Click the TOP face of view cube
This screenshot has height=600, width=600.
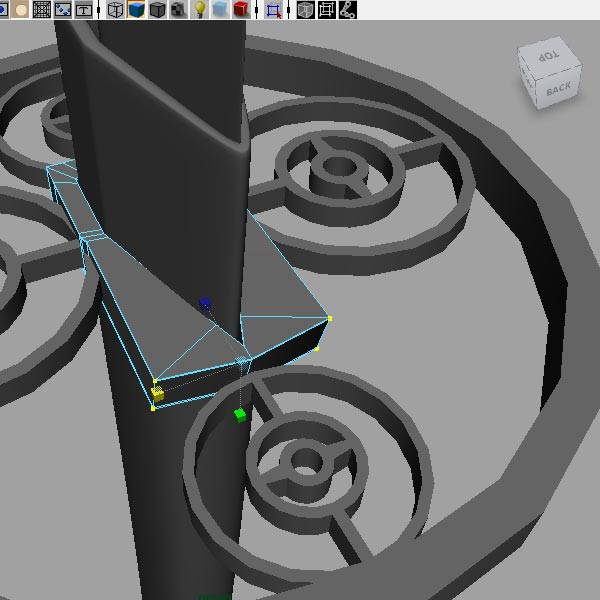(x=548, y=57)
